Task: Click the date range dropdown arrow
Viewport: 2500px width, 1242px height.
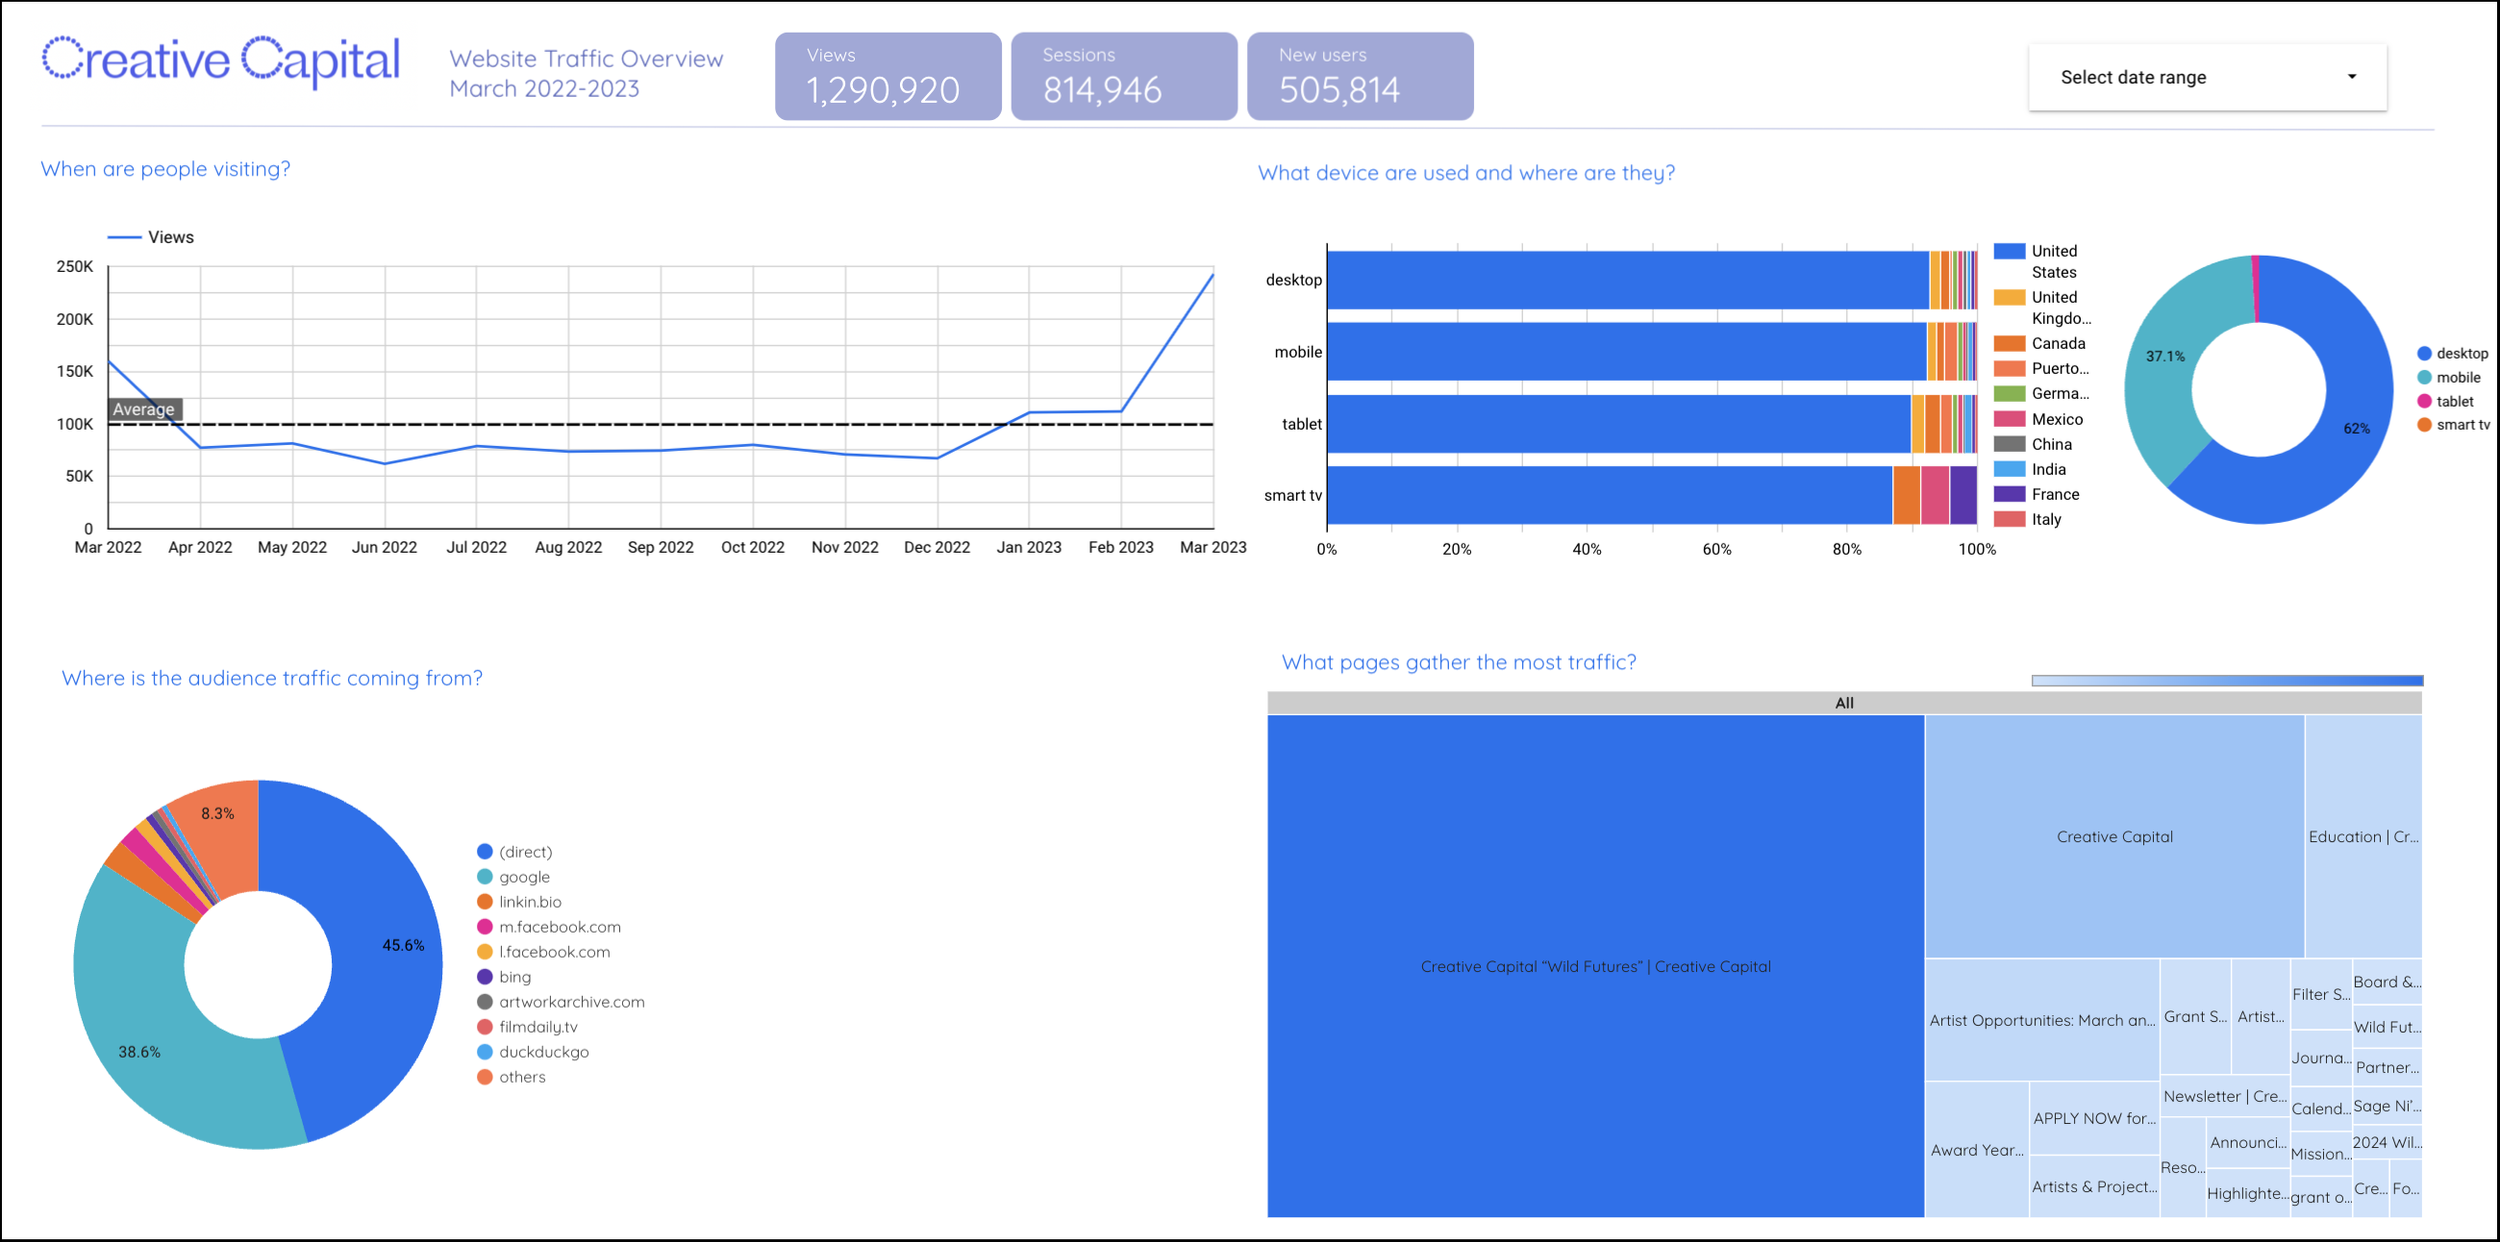Action: click(2352, 77)
